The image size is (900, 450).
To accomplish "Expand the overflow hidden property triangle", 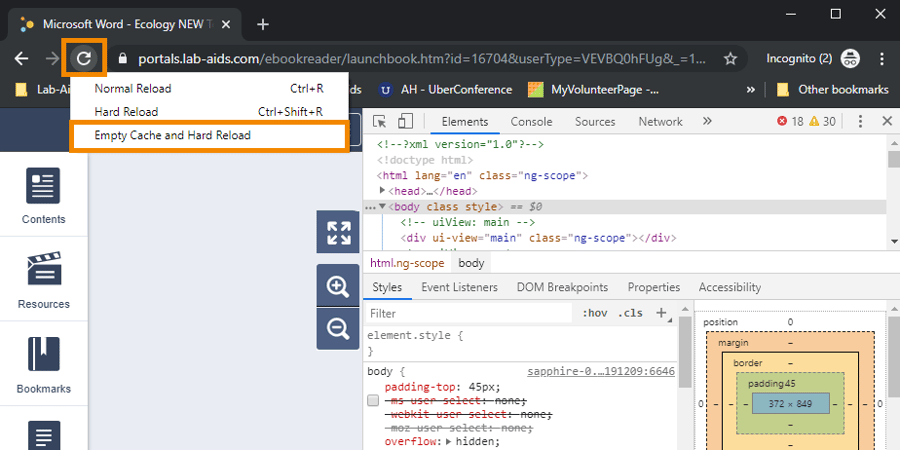I will [448, 441].
